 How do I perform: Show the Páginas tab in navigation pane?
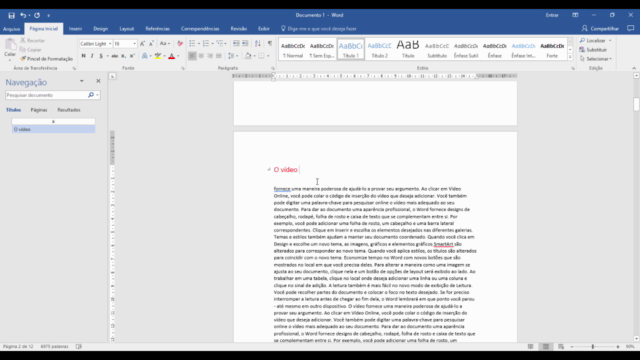39,110
